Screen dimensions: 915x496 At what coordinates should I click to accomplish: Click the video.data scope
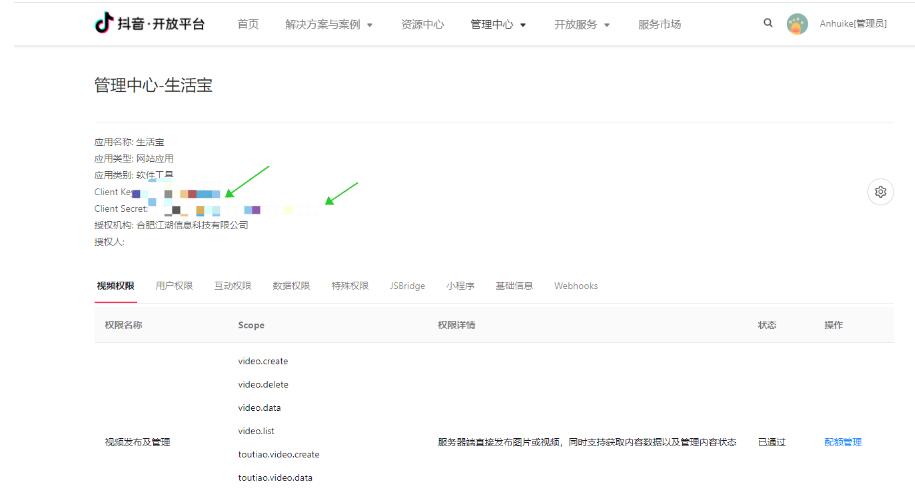259,408
